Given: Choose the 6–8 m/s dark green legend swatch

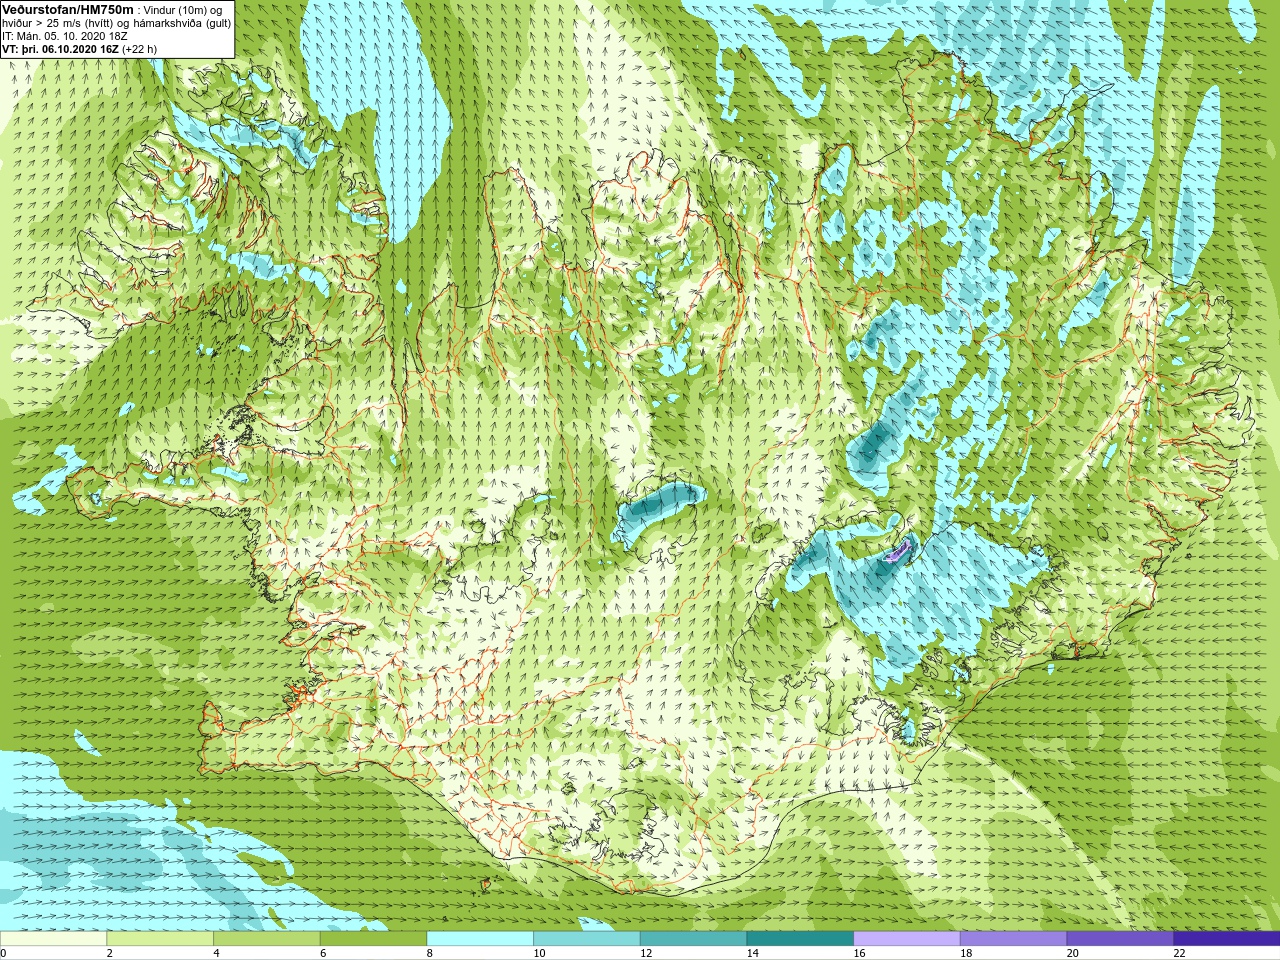Looking at the screenshot, I should point(373,939).
